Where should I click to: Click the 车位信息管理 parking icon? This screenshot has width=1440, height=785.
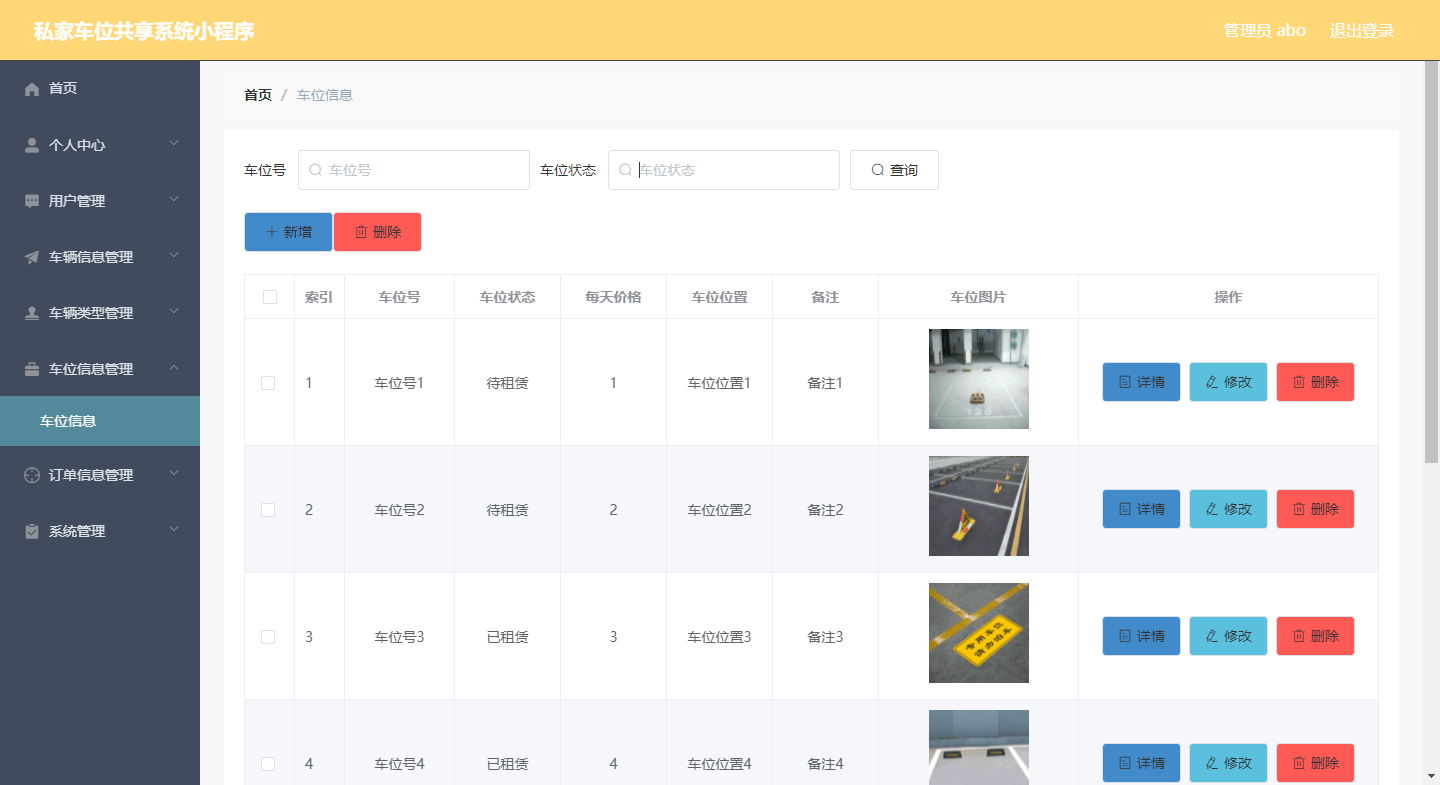point(31,369)
